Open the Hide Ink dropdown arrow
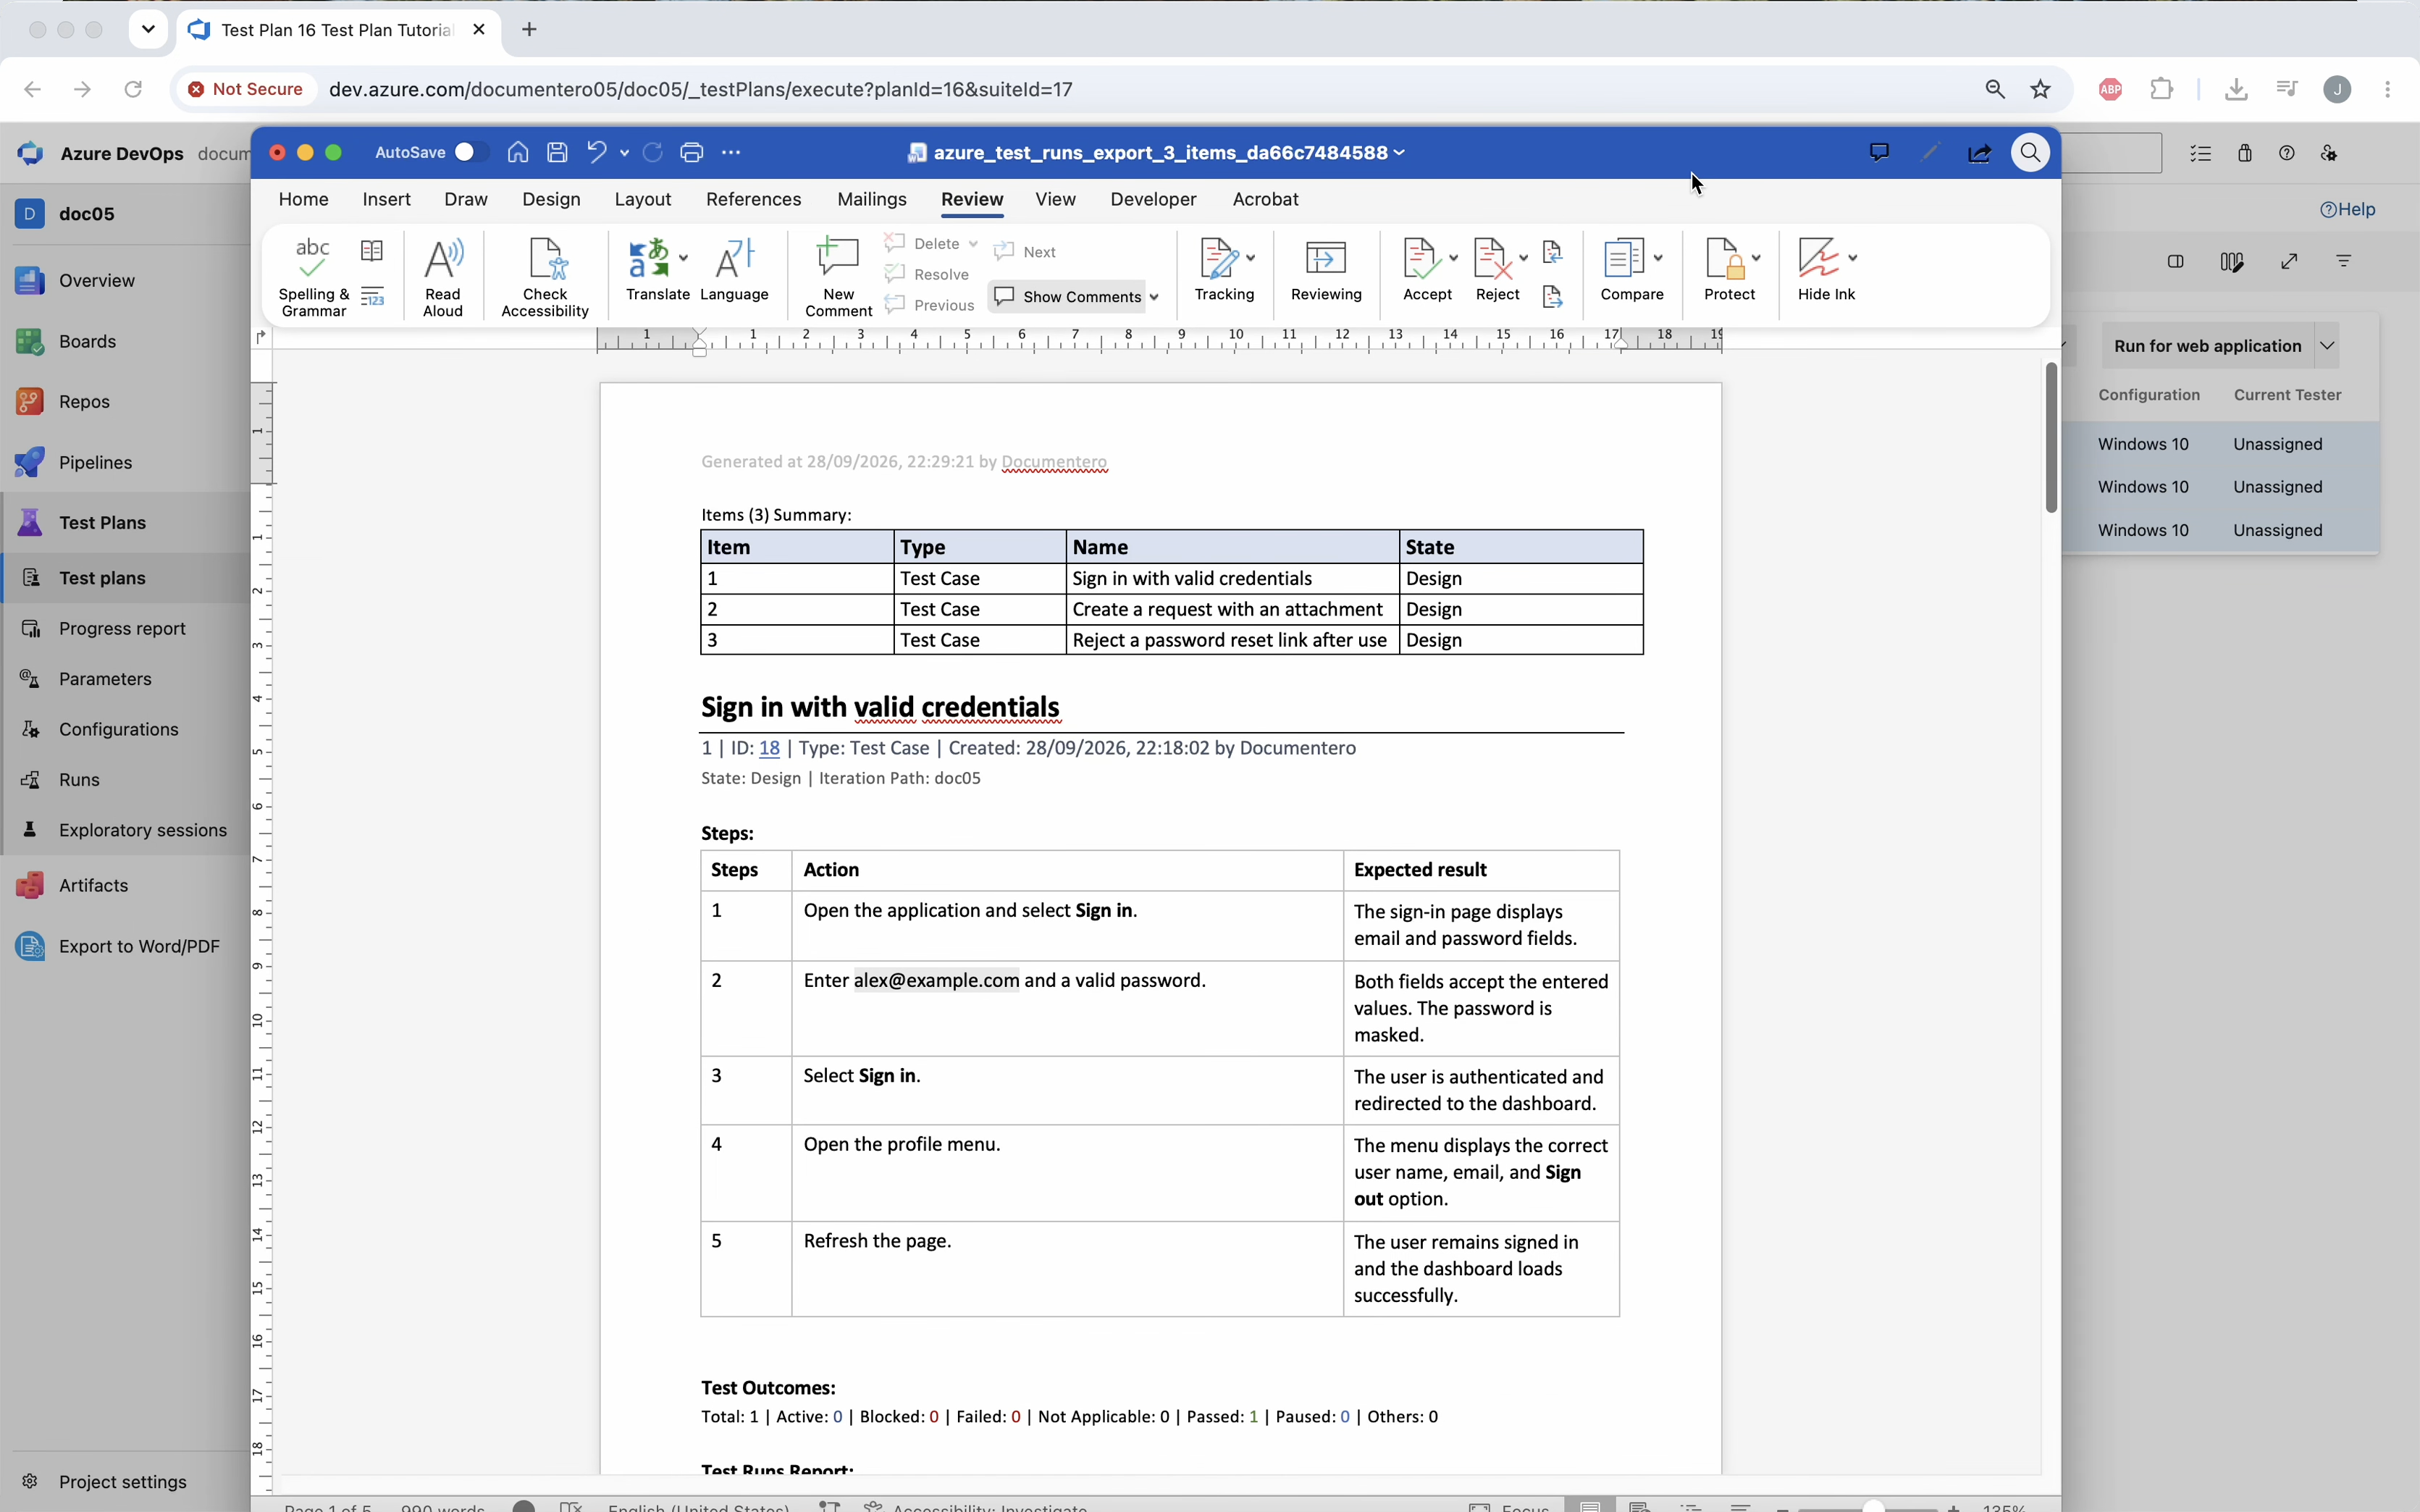 (1853, 258)
